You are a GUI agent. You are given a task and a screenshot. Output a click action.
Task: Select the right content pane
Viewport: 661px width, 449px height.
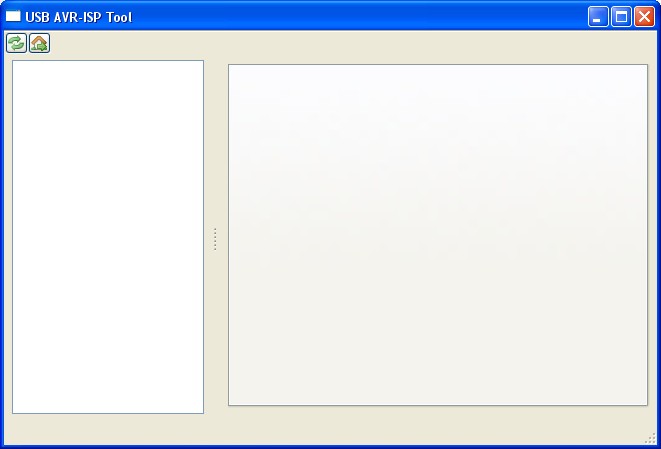[438, 235]
